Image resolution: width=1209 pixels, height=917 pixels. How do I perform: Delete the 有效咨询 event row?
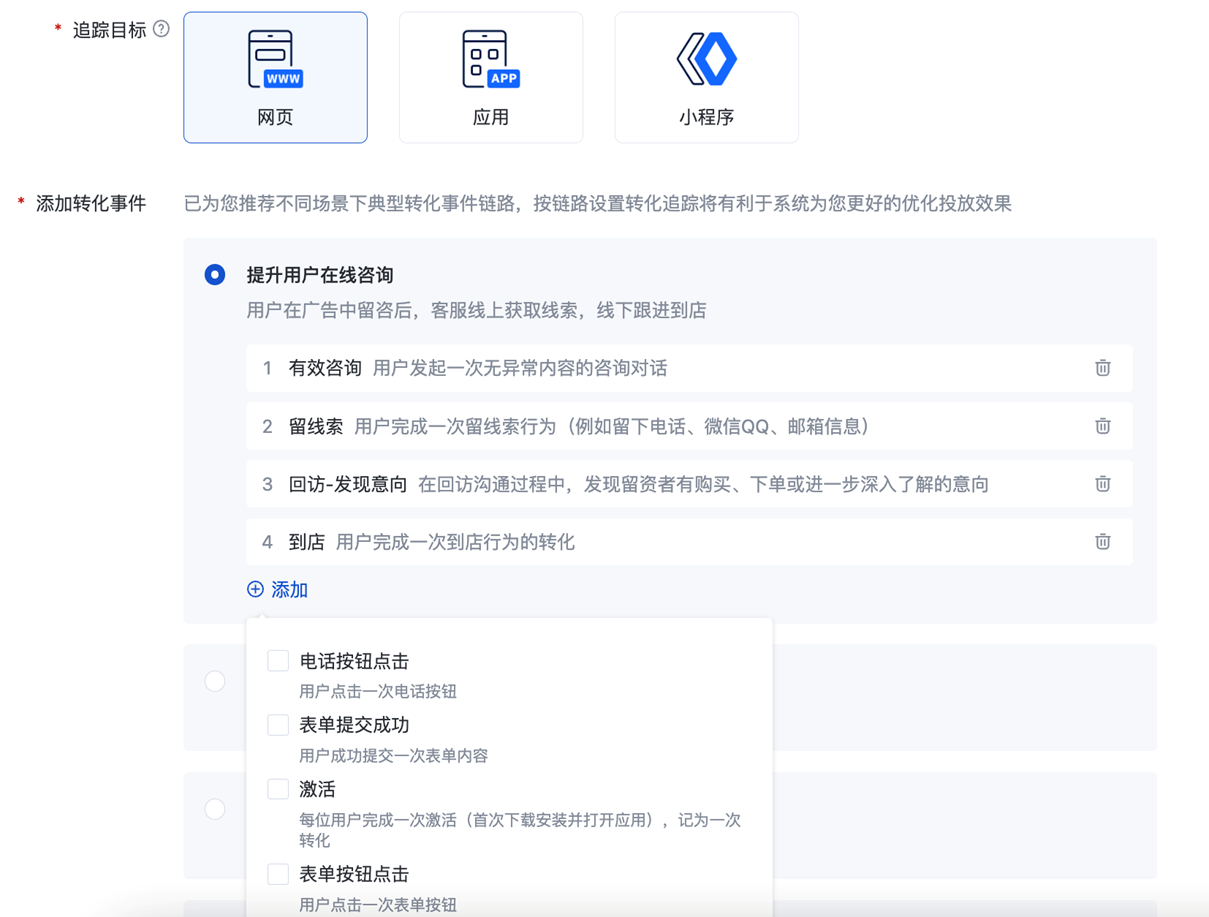(x=1102, y=368)
